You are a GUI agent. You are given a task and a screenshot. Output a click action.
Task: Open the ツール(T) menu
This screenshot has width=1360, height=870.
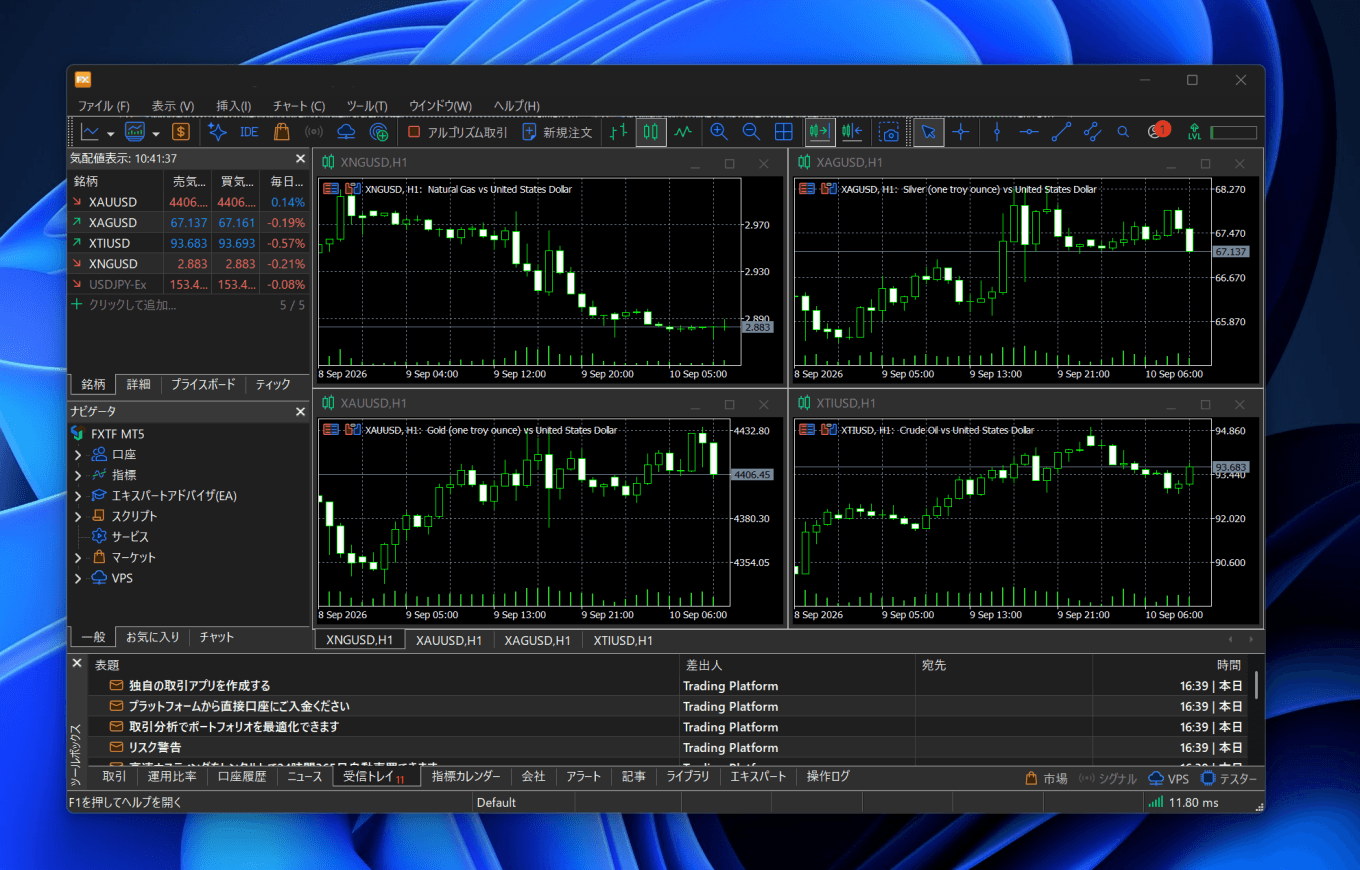[x=367, y=106]
